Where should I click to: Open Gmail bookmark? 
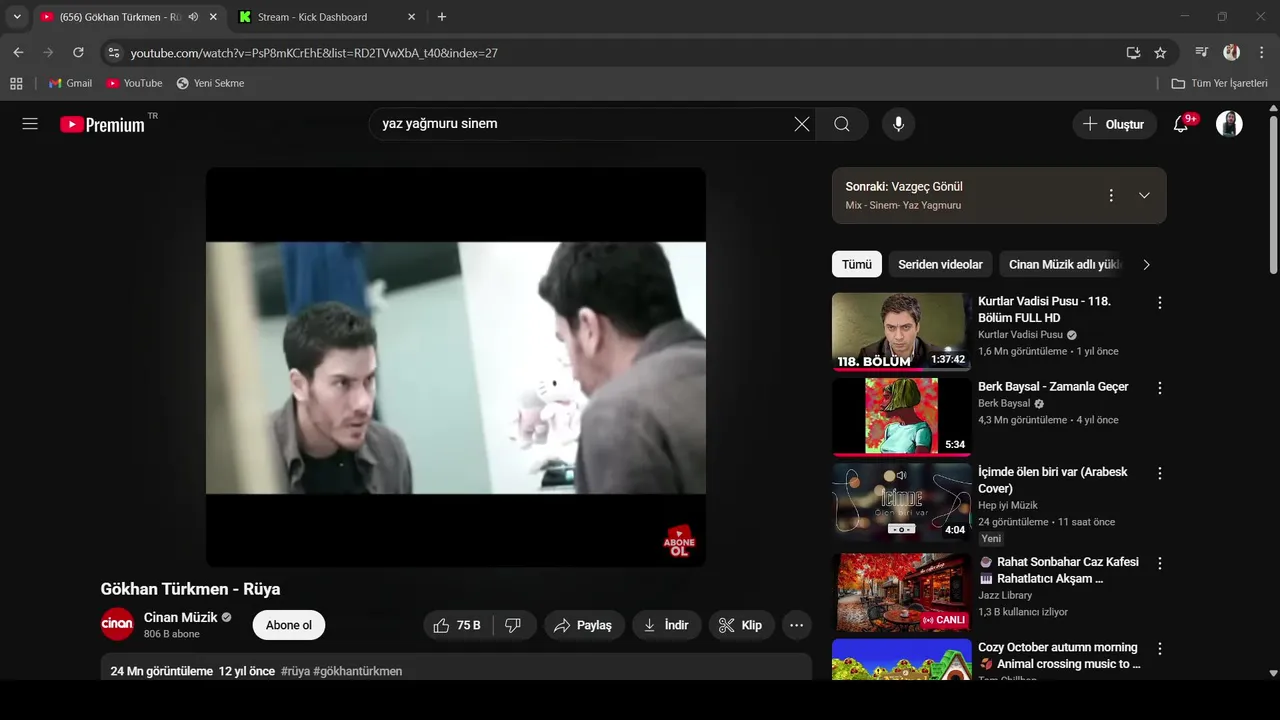pos(70,83)
